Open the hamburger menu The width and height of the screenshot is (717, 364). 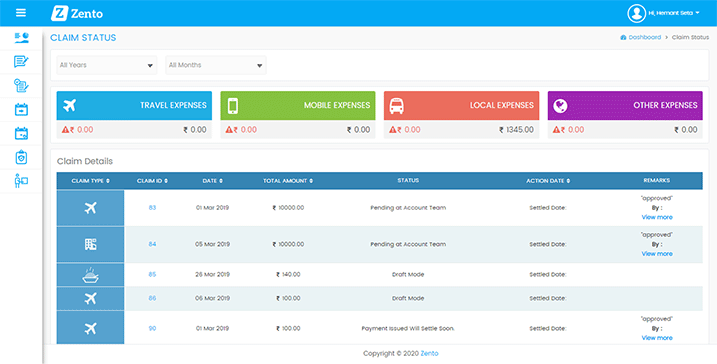coord(21,13)
